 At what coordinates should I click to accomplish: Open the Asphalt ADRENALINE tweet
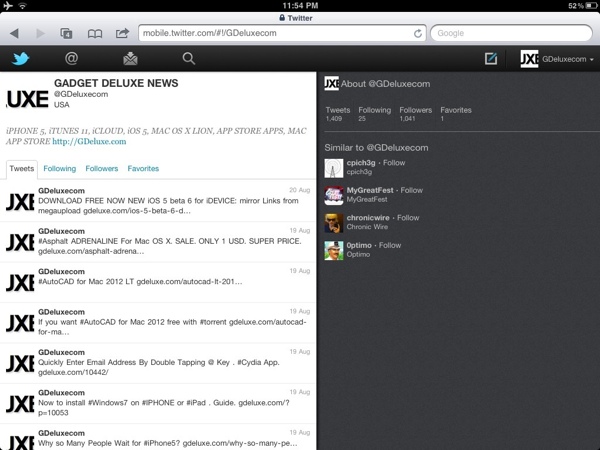pos(158,242)
